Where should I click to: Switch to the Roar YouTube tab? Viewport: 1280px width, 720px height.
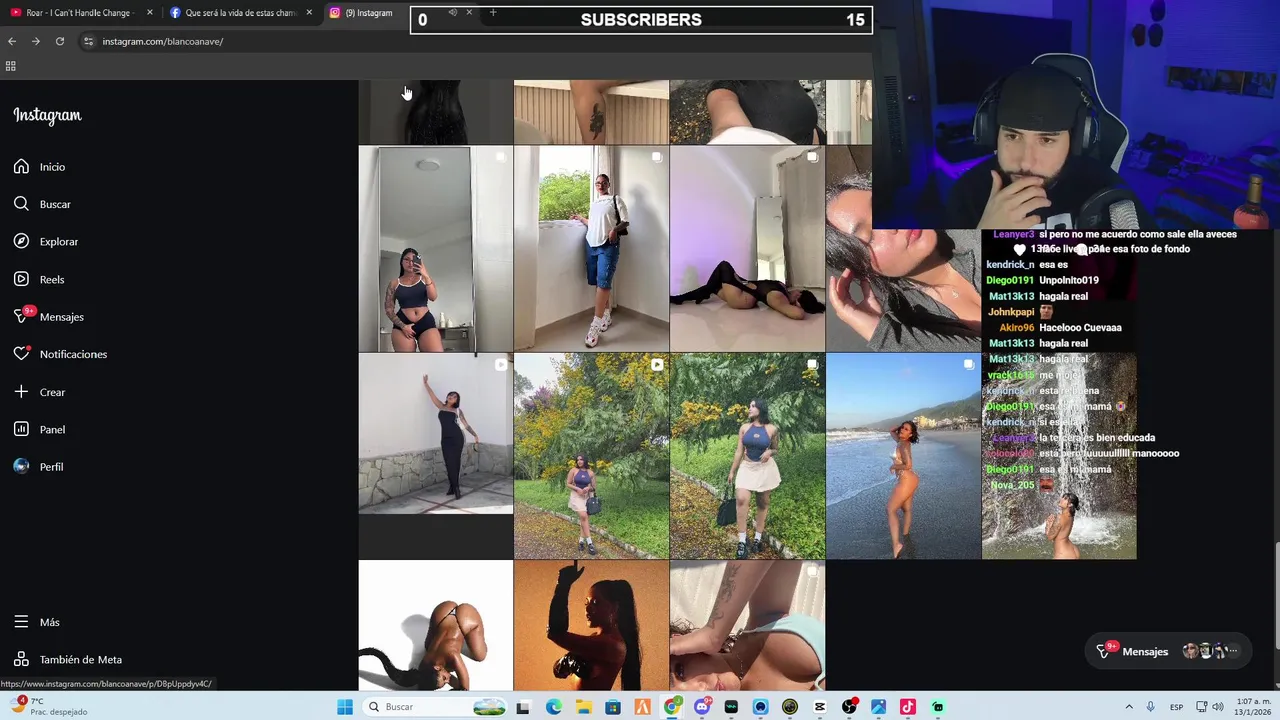(x=78, y=13)
